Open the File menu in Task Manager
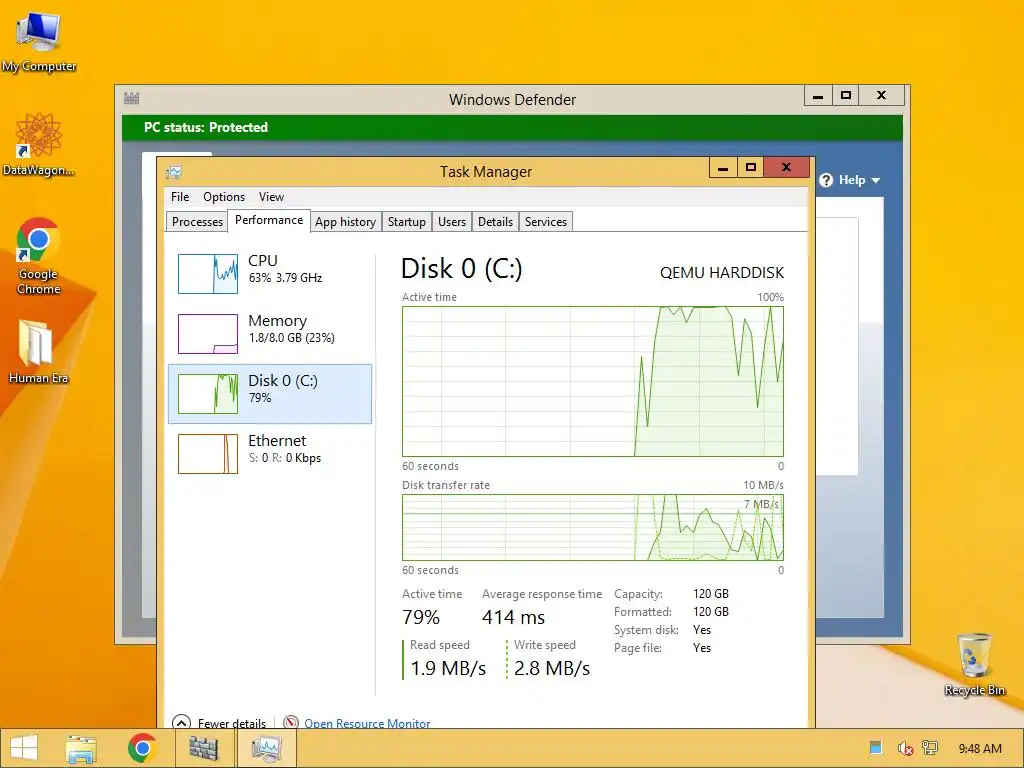This screenshot has width=1024, height=768. point(180,197)
